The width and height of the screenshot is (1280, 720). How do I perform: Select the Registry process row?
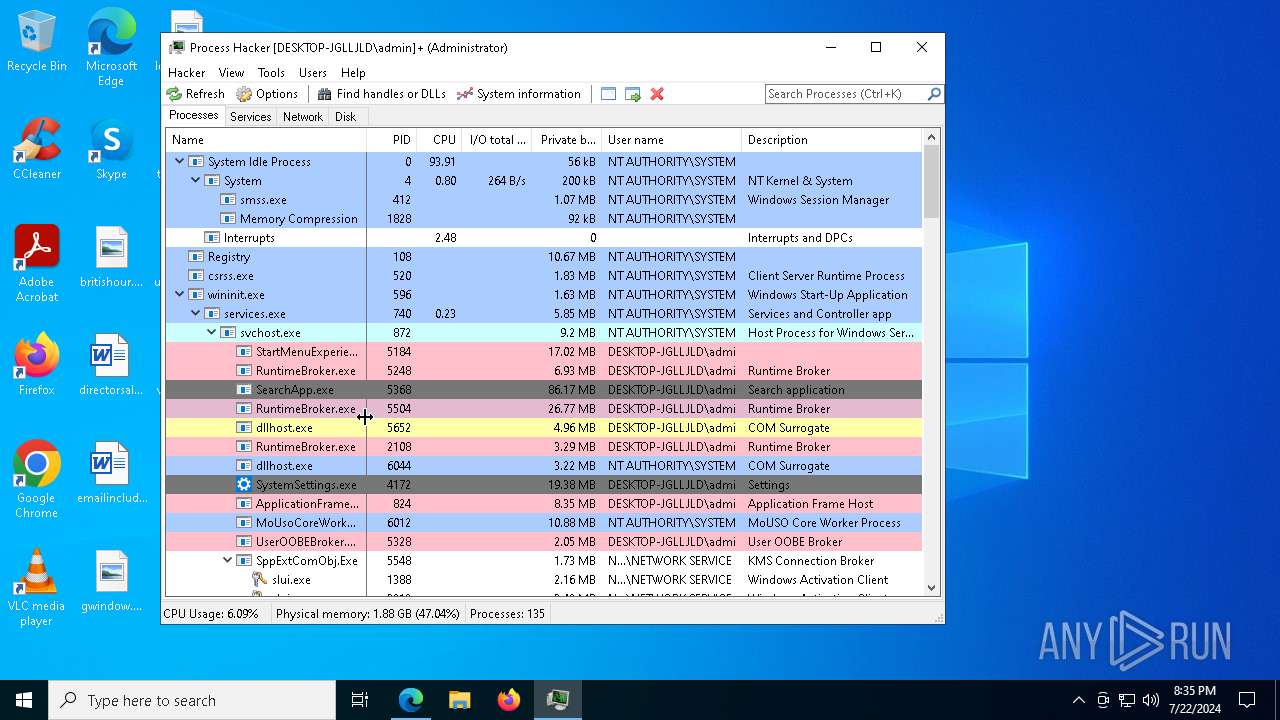pyautogui.click(x=544, y=256)
